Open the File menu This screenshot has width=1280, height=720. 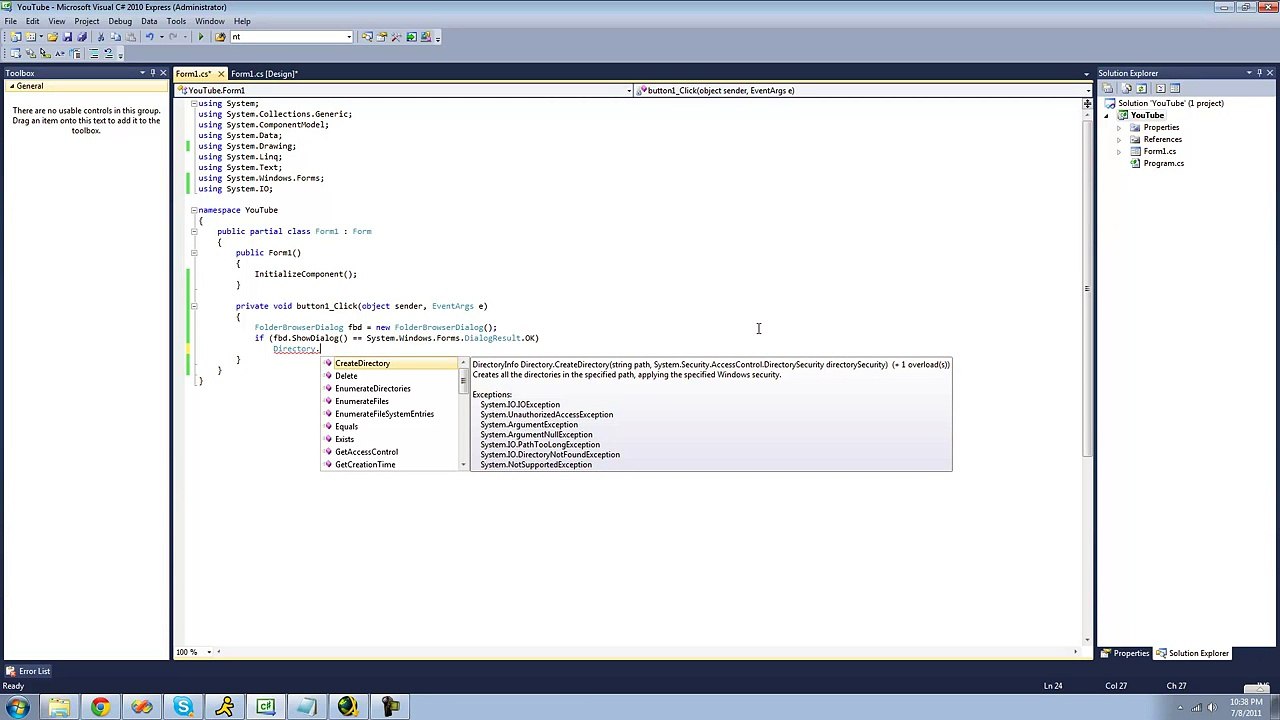(10, 21)
